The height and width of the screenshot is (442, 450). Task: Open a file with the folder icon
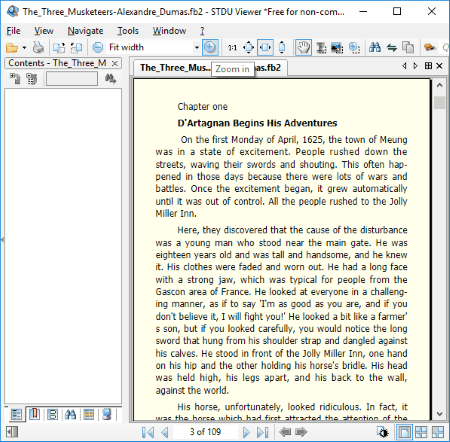(x=12, y=48)
